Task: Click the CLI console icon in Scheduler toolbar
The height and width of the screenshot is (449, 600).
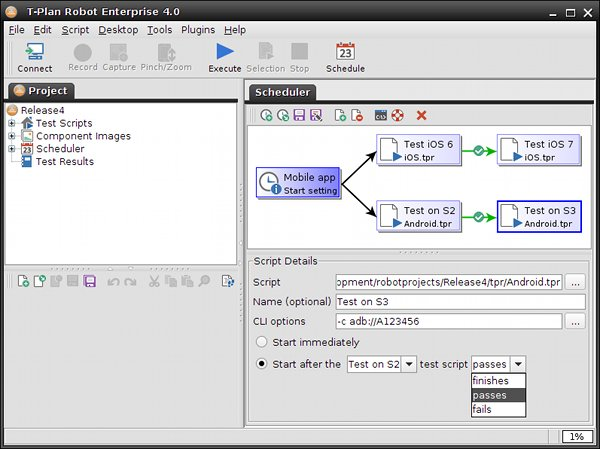Action: [380, 116]
